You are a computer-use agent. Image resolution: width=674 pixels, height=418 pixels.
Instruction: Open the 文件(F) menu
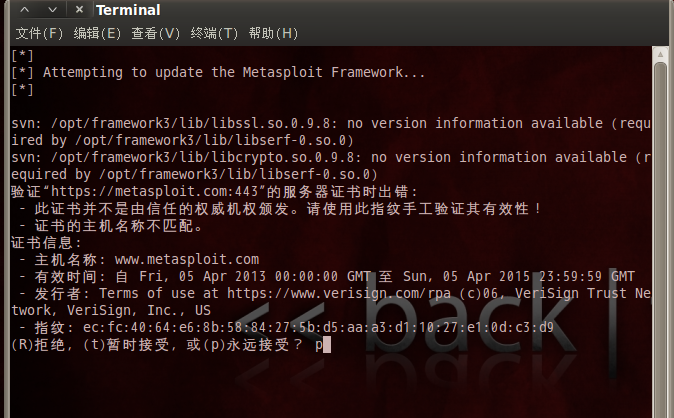click(x=39, y=33)
